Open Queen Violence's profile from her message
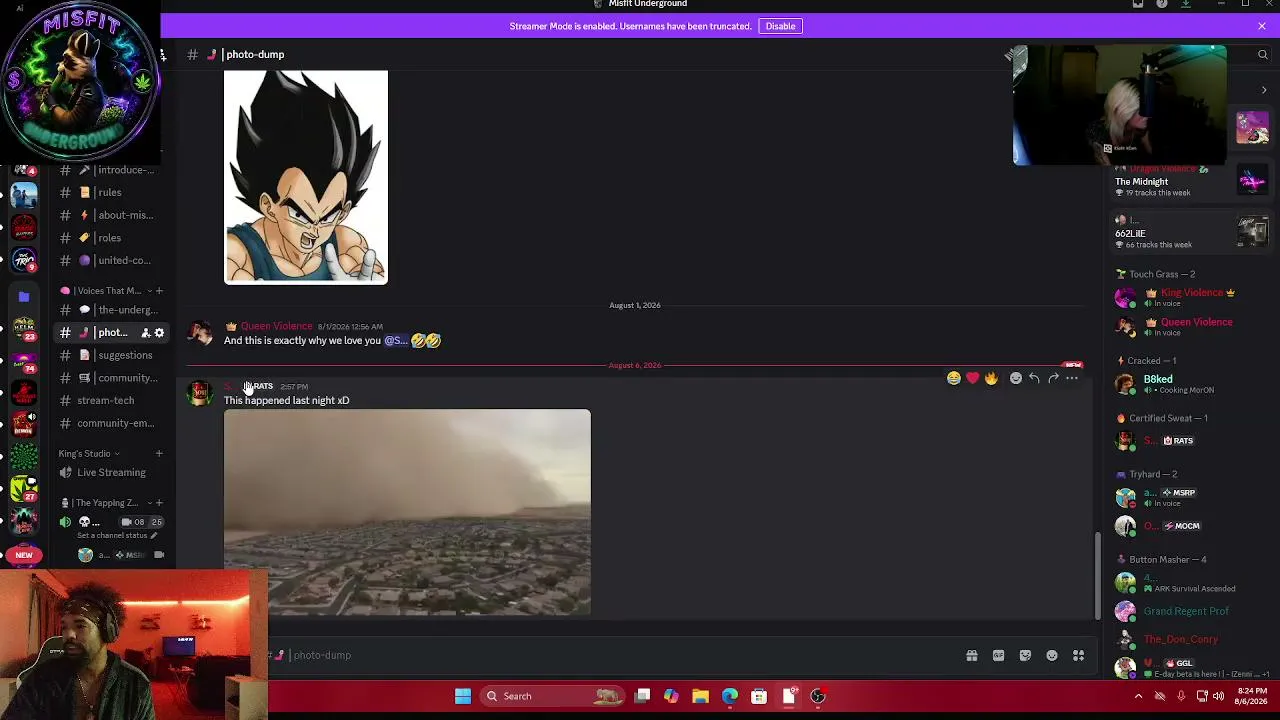Image resolution: width=1280 pixels, height=720 pixels. [x=276, y=326]
